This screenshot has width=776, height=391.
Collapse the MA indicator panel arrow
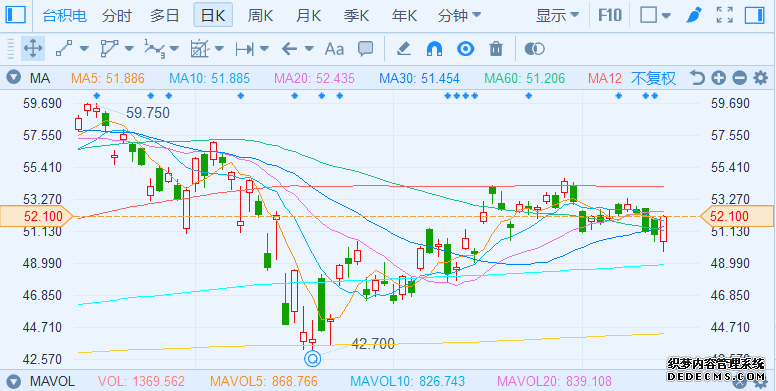coord(13,78)
